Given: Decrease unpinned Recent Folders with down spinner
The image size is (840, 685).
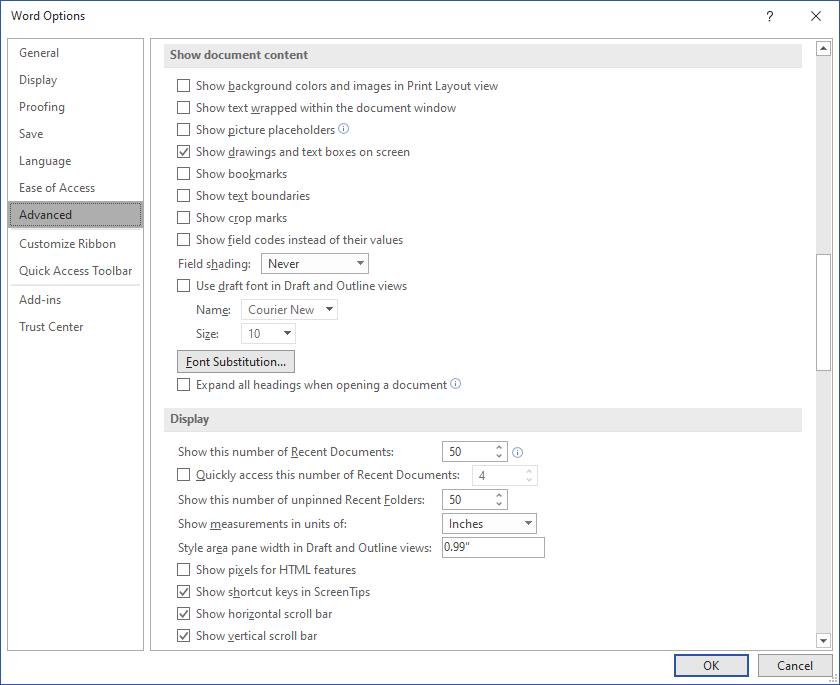Looking at the screenshot, I should [499, 505].
